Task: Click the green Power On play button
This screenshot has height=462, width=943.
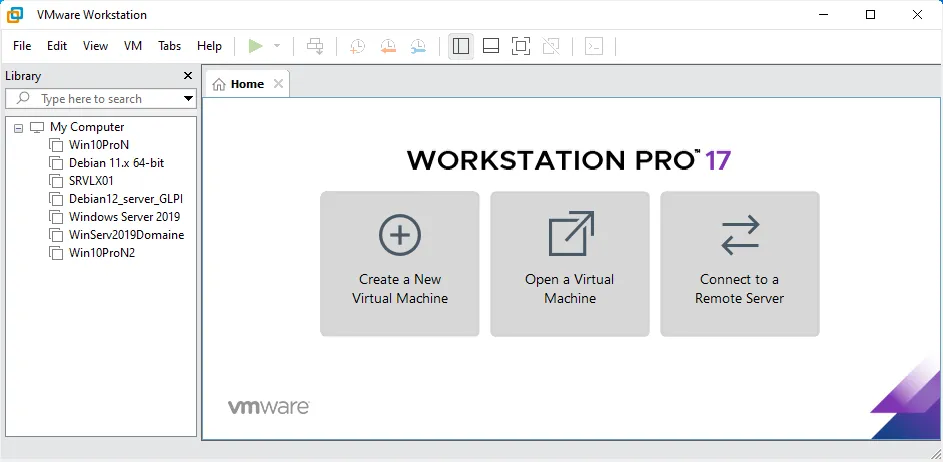Action: coord(256,46)
